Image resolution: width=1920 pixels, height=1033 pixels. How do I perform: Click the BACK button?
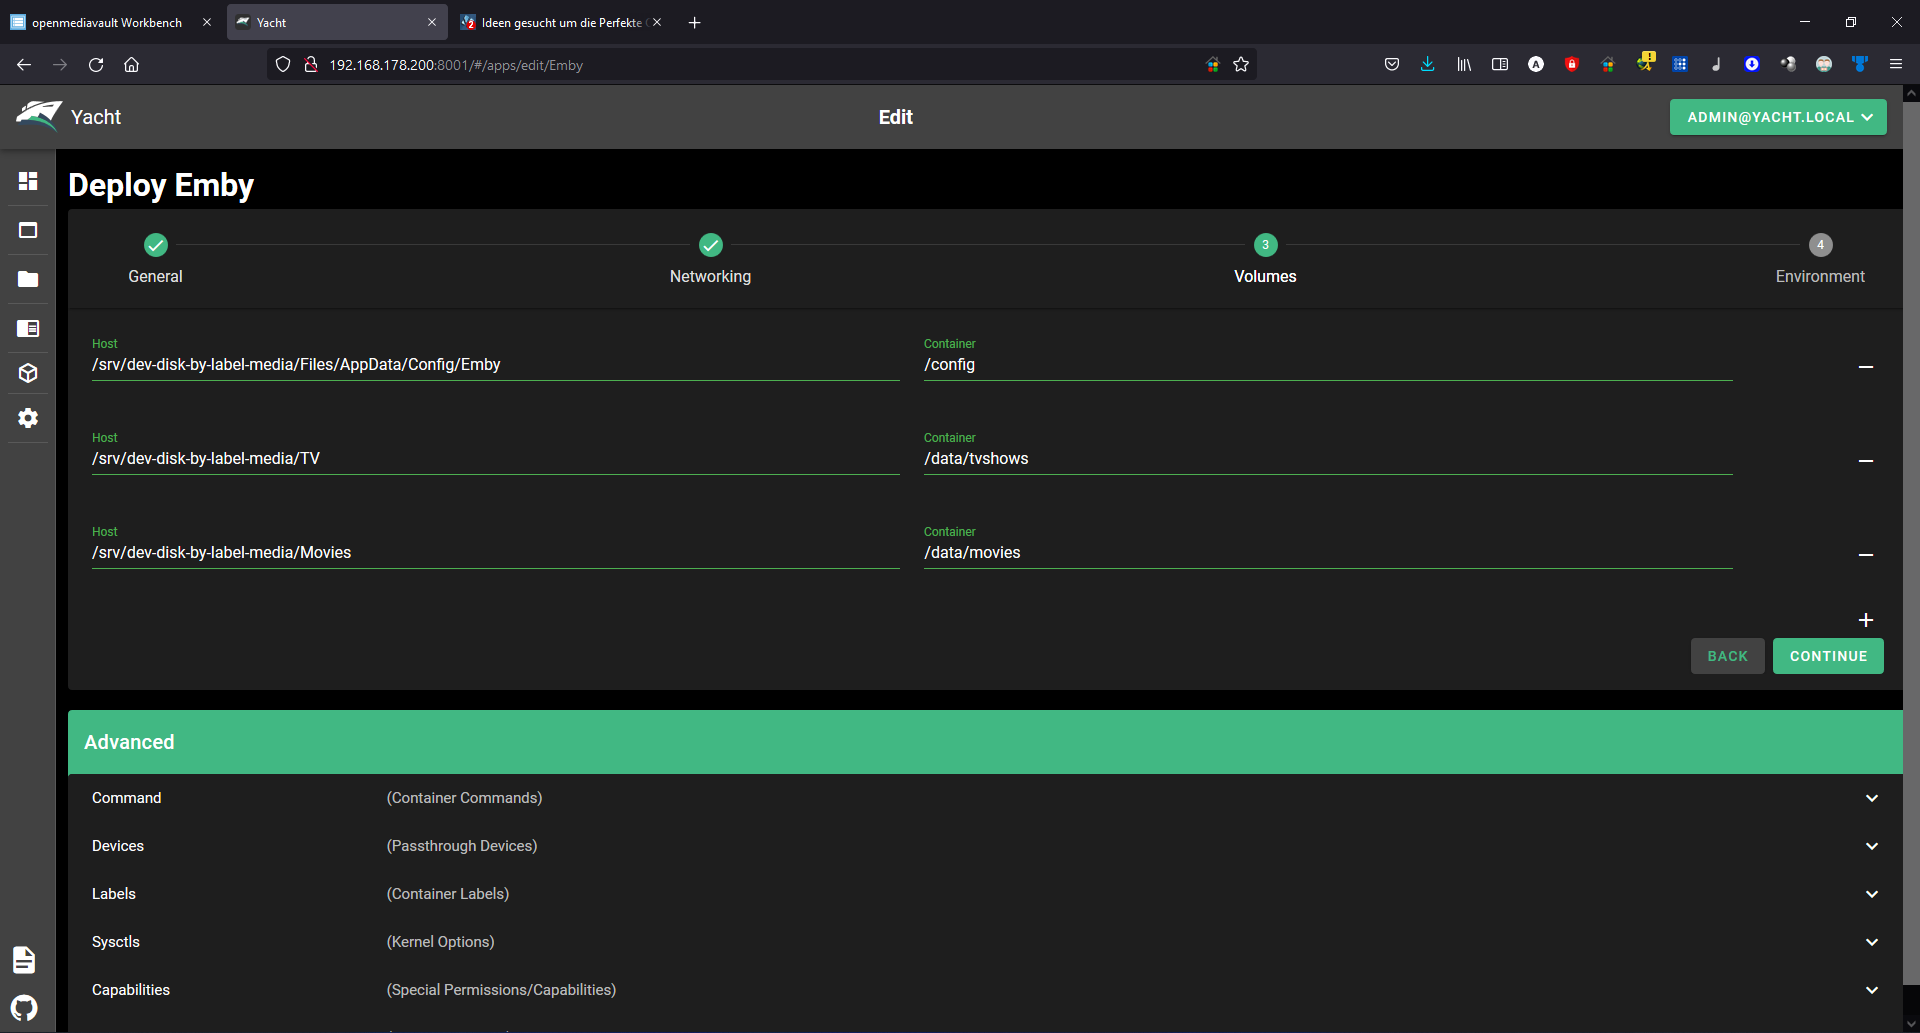1727,656
